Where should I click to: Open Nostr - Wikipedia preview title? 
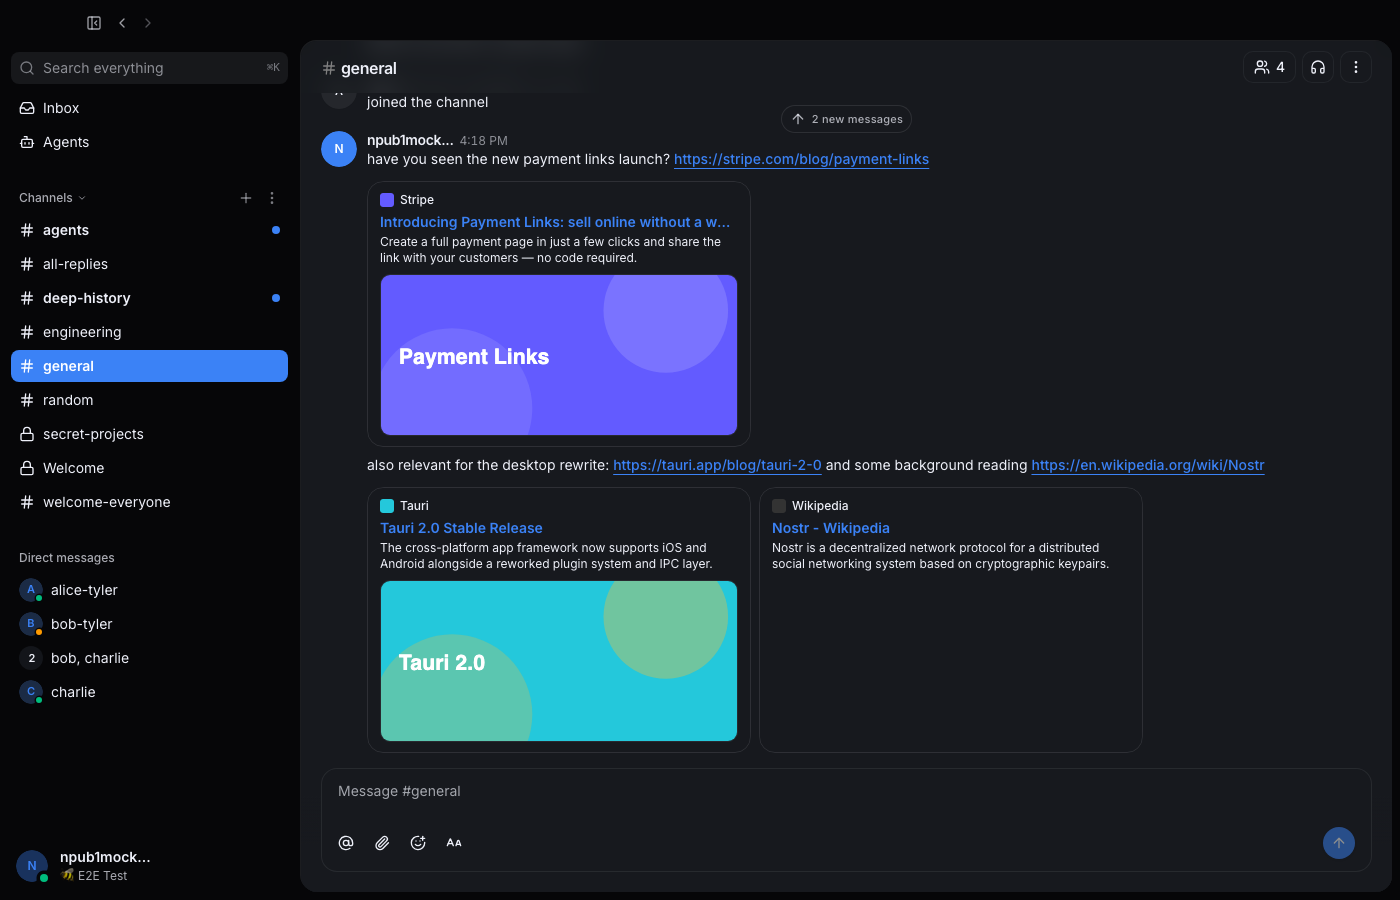[831, 528]
